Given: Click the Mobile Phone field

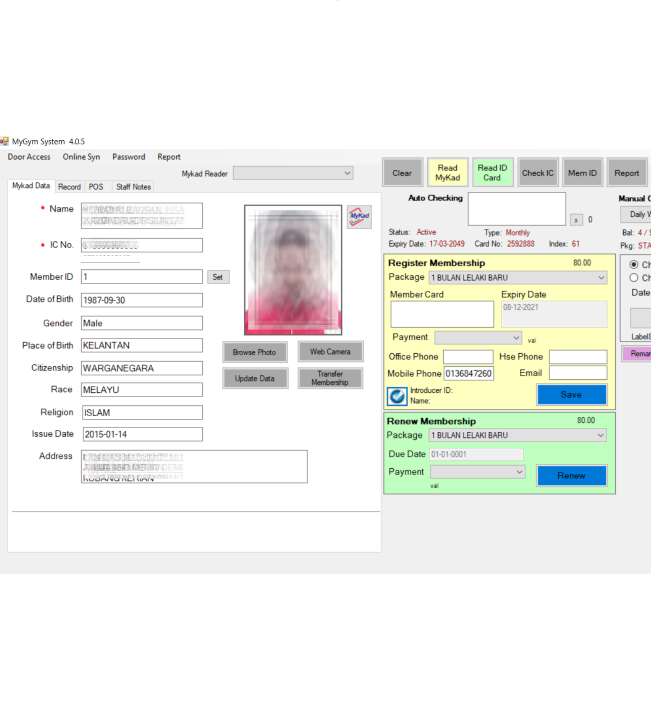Looking at the screenshot, I should pos(469,373).
